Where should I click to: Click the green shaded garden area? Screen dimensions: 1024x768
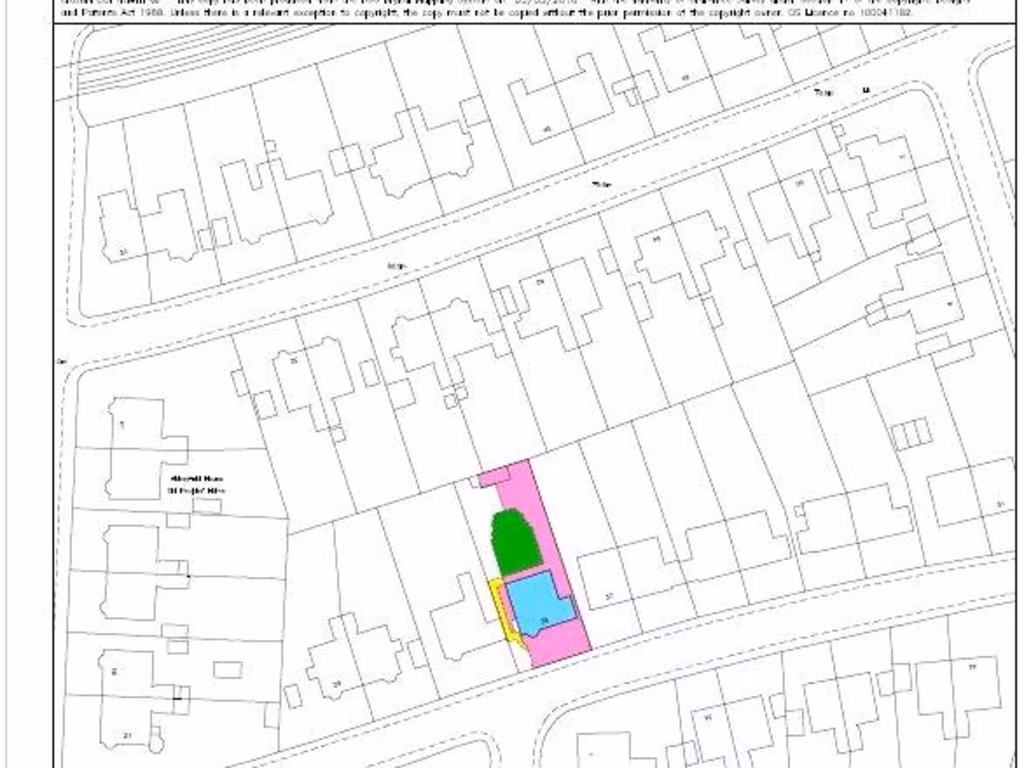point(514,540)
